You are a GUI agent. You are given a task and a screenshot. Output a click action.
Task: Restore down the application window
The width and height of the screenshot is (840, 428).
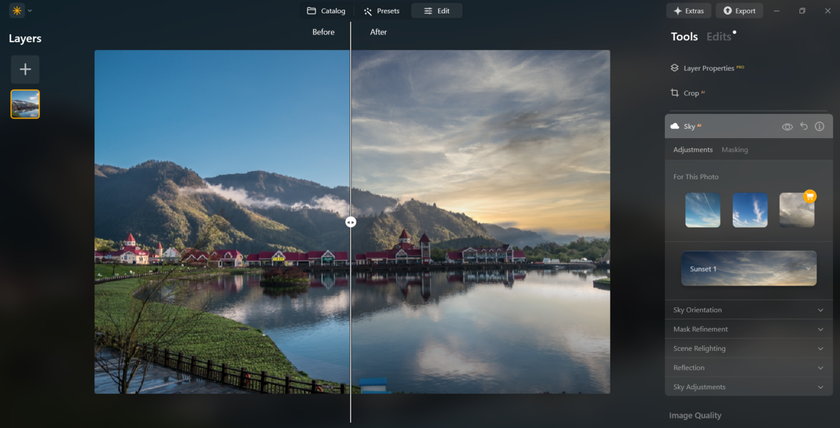[x=802, y=11]
